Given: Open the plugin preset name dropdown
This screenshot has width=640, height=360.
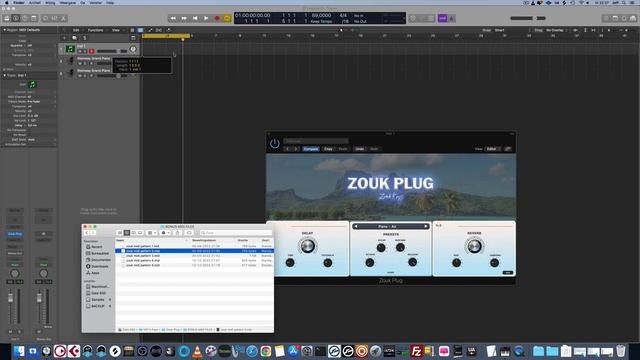Looking at the screenshot, I should (x=316, y=141).
